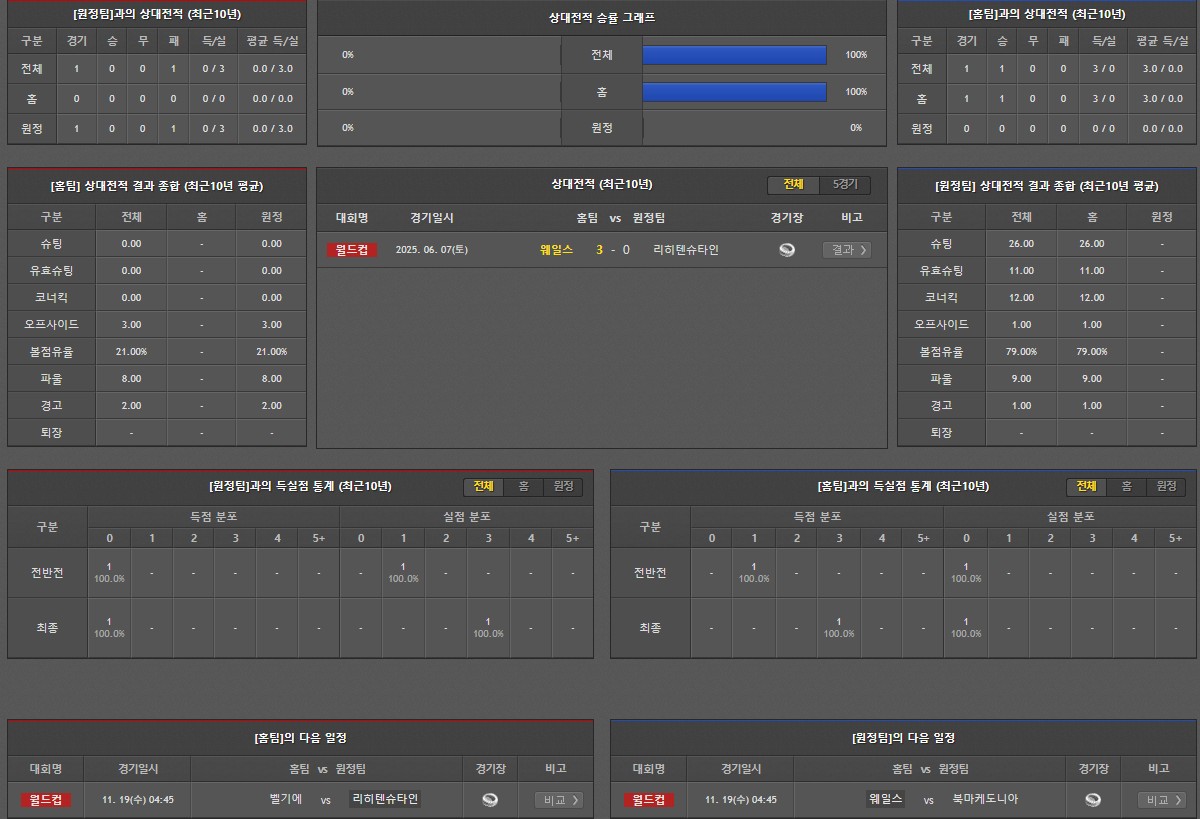Click stadium icon in Belgium match row

click(x=490, y=800)
